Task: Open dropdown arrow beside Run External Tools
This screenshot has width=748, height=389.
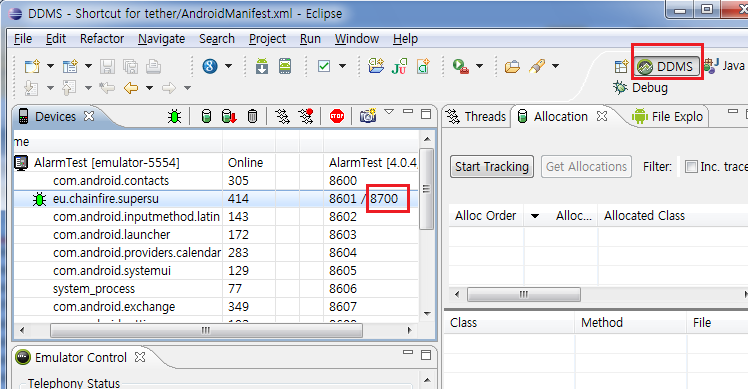Action: pos(479,66)
